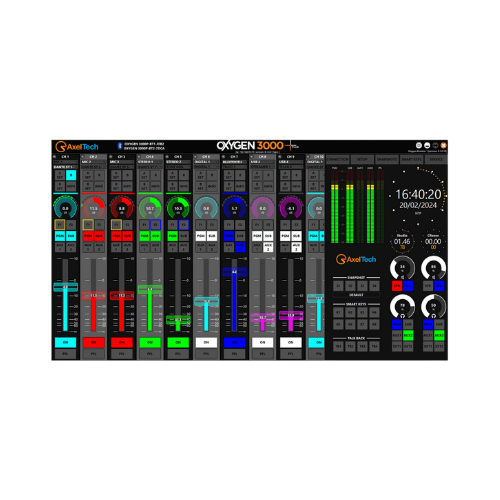Click the CH 9 magenta gain knob
This screenshot has height=500, width=500.
[x=291, y=208]
